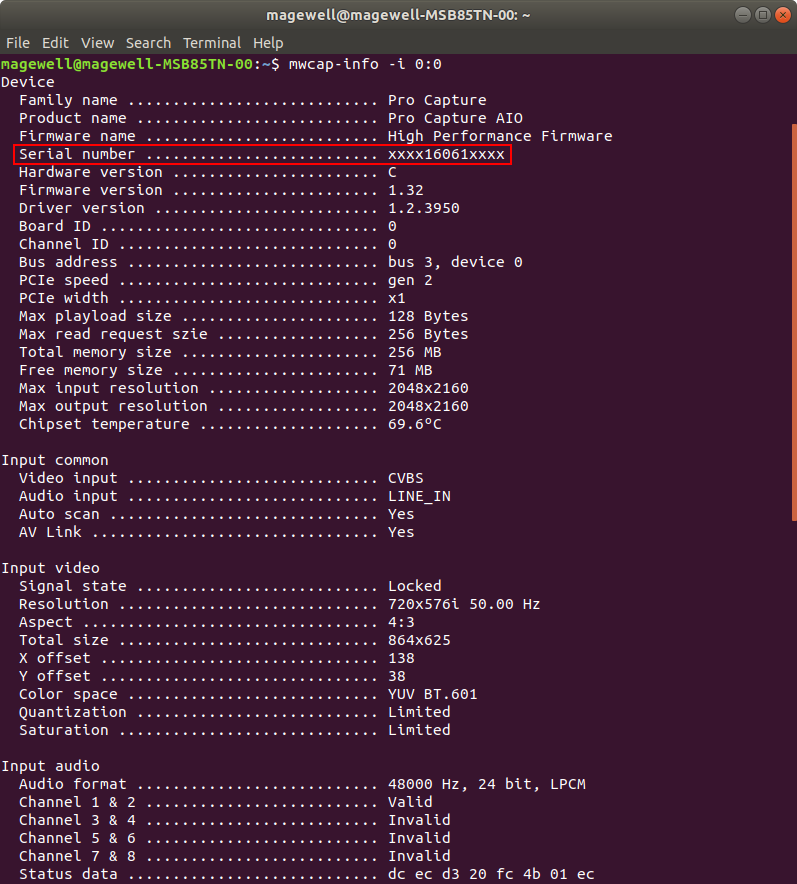Minimize the terminal window

point(743,15)
